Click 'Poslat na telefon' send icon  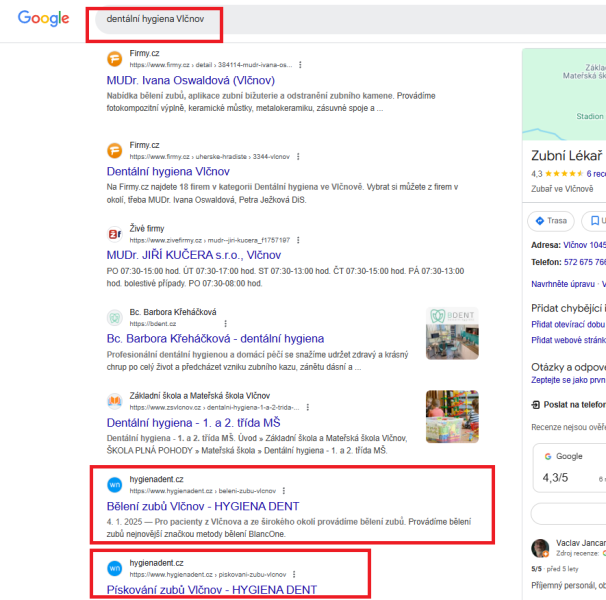click(x=536, y=405)
